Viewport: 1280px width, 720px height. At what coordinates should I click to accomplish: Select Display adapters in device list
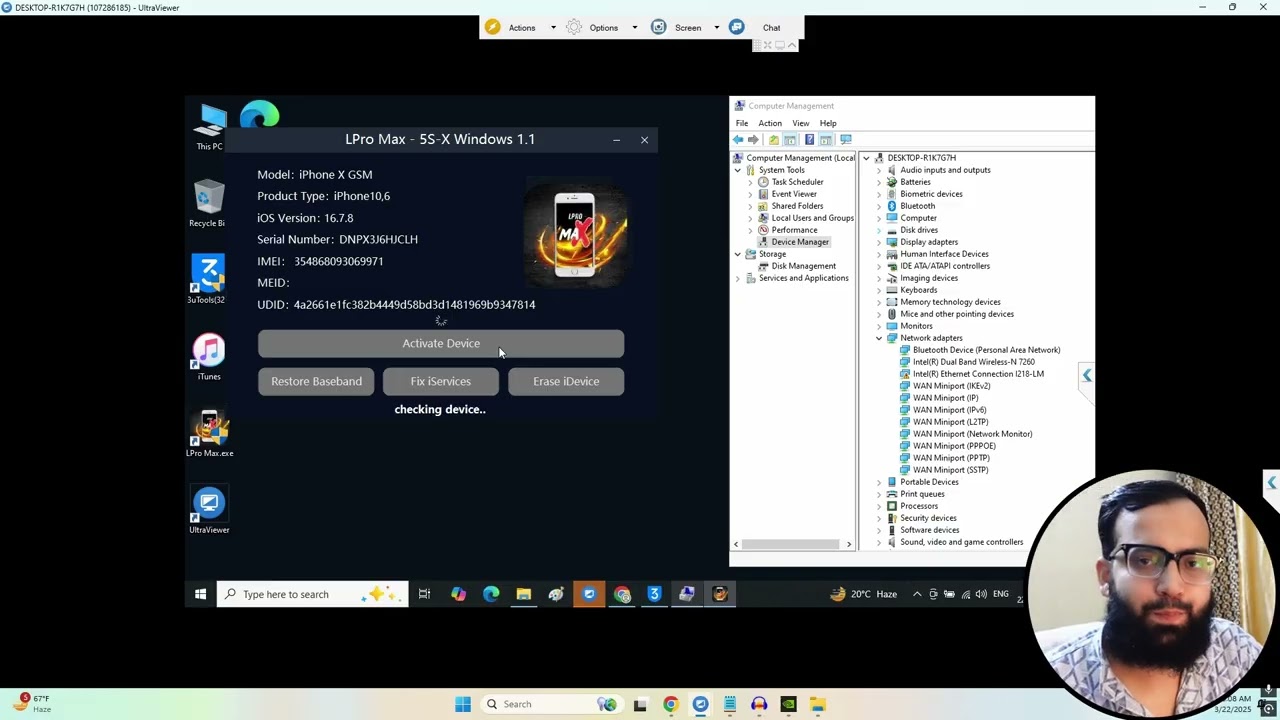tap(928, 242)
